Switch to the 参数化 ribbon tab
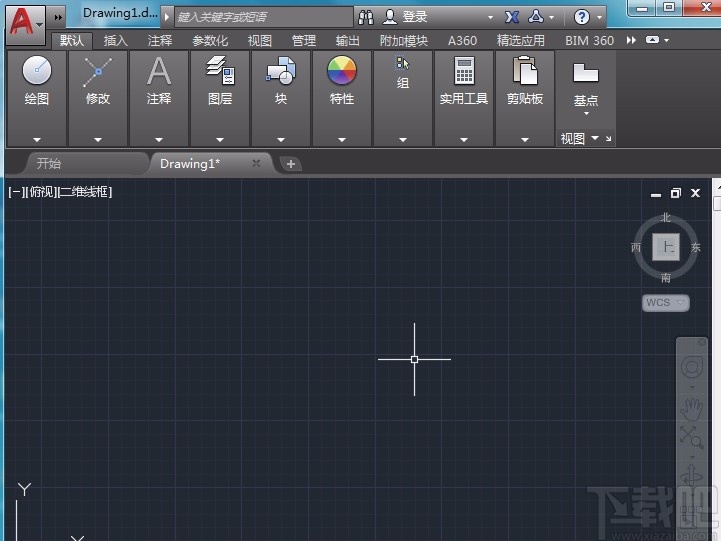 click(210, 41)
